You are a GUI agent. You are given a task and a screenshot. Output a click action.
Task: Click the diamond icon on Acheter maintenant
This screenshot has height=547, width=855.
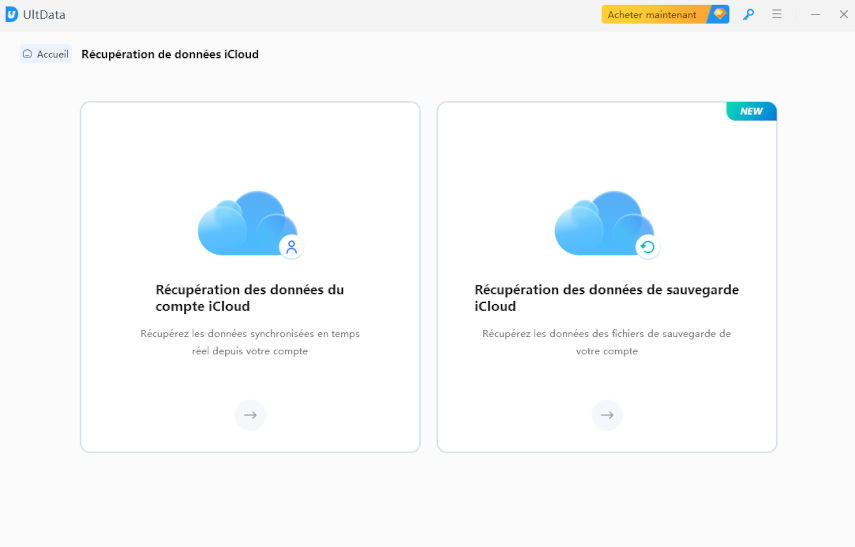[x=720, y=14]
